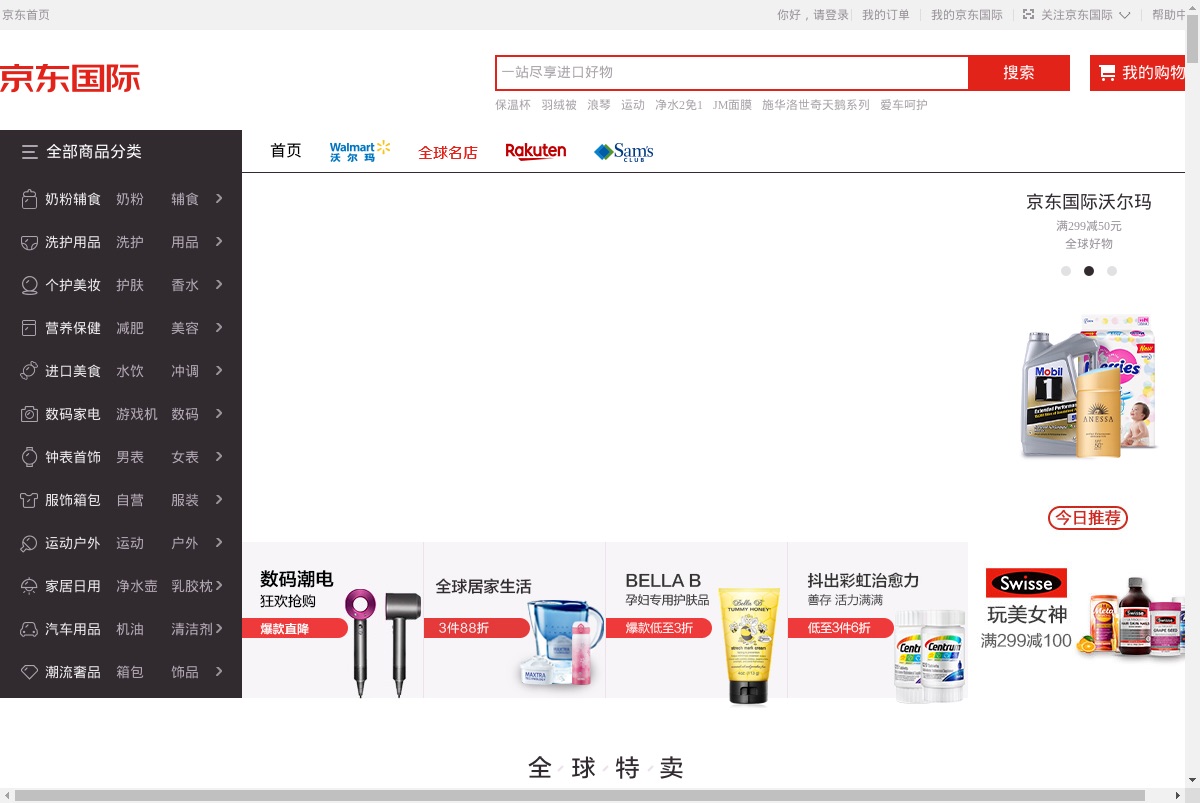Open the Rakuten store logo
The width and height of the screenshot is (1200, 803).
(535, 152)
